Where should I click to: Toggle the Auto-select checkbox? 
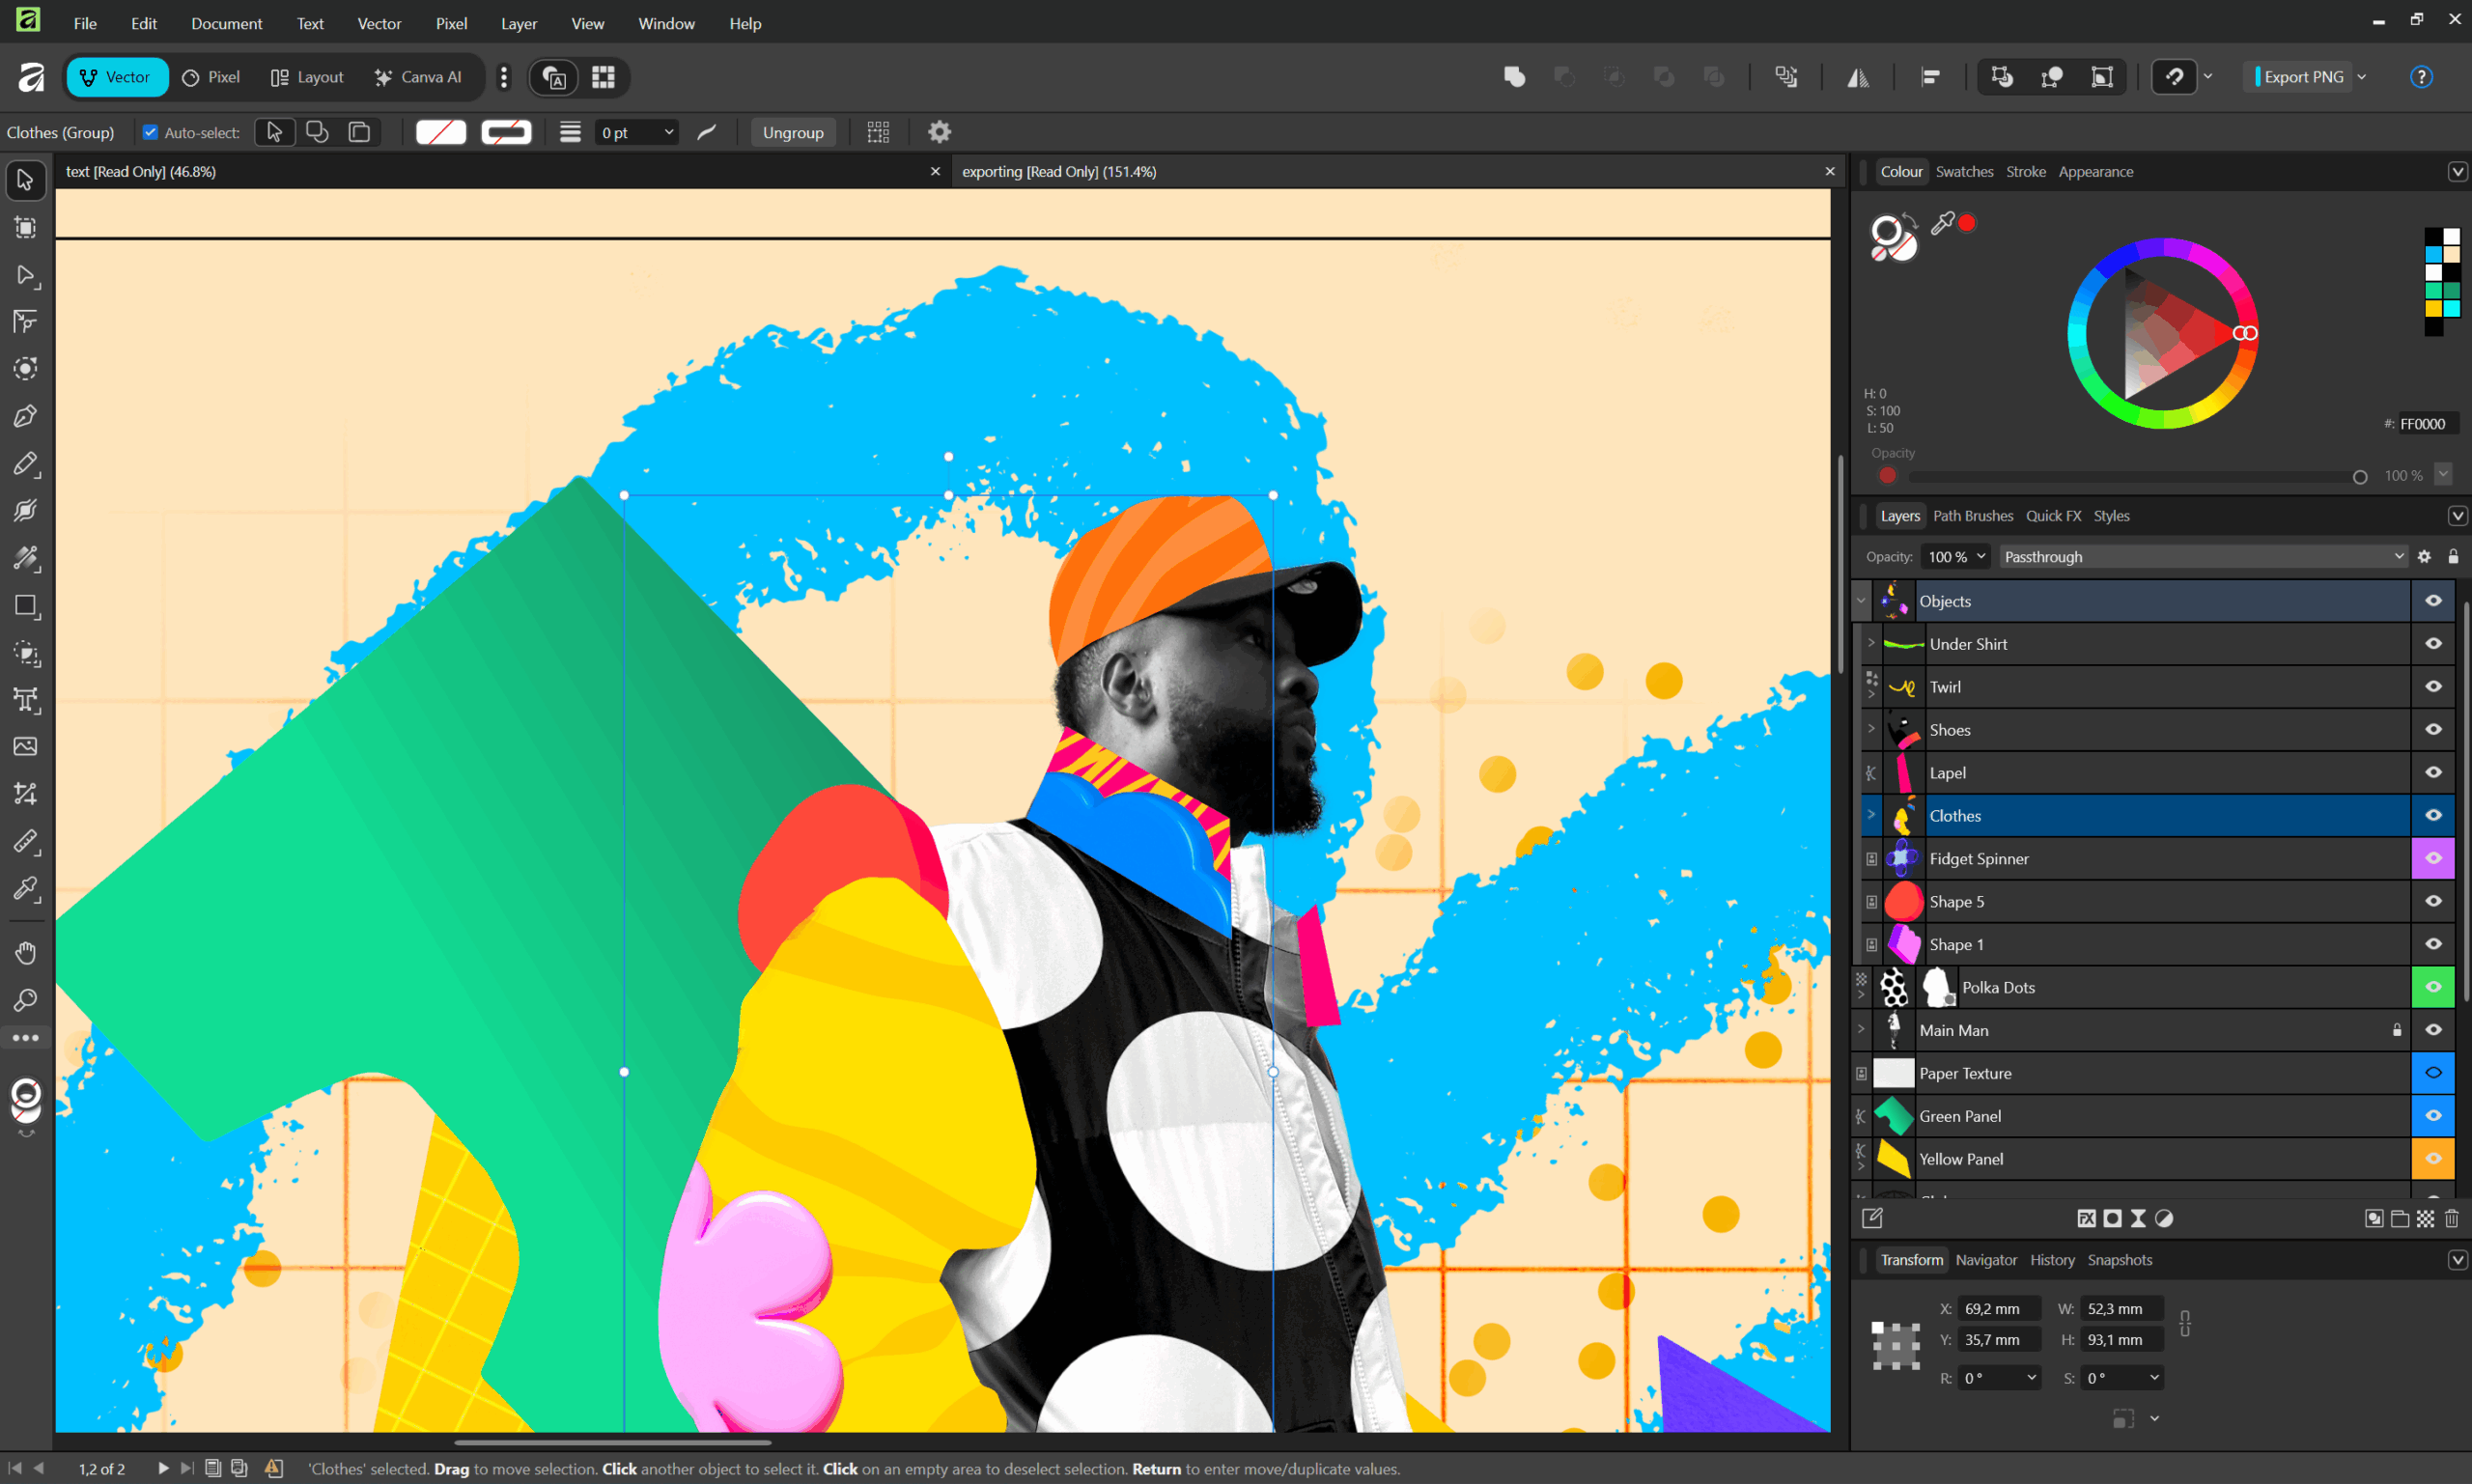click(151, 133)
